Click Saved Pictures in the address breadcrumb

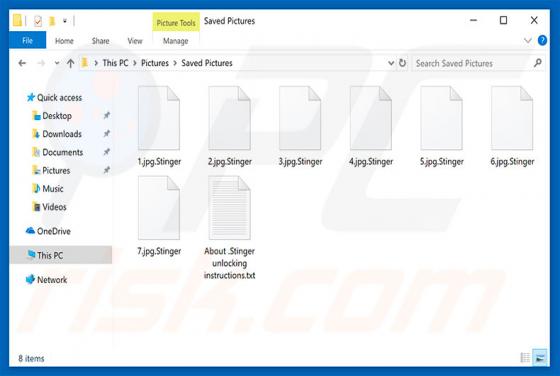click(x=207, y=63)
